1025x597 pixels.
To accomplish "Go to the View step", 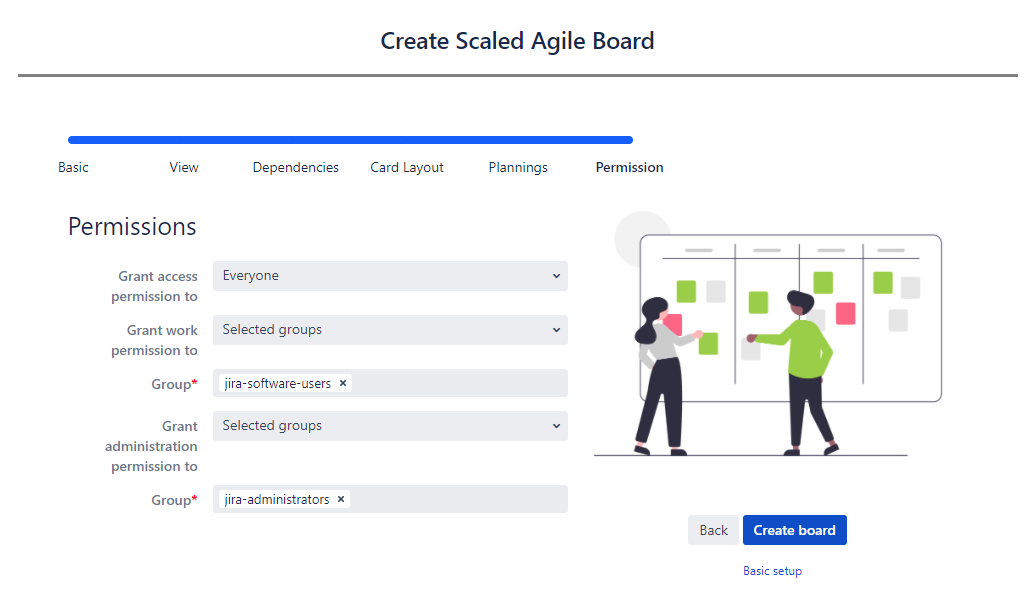I will point(184,167).
